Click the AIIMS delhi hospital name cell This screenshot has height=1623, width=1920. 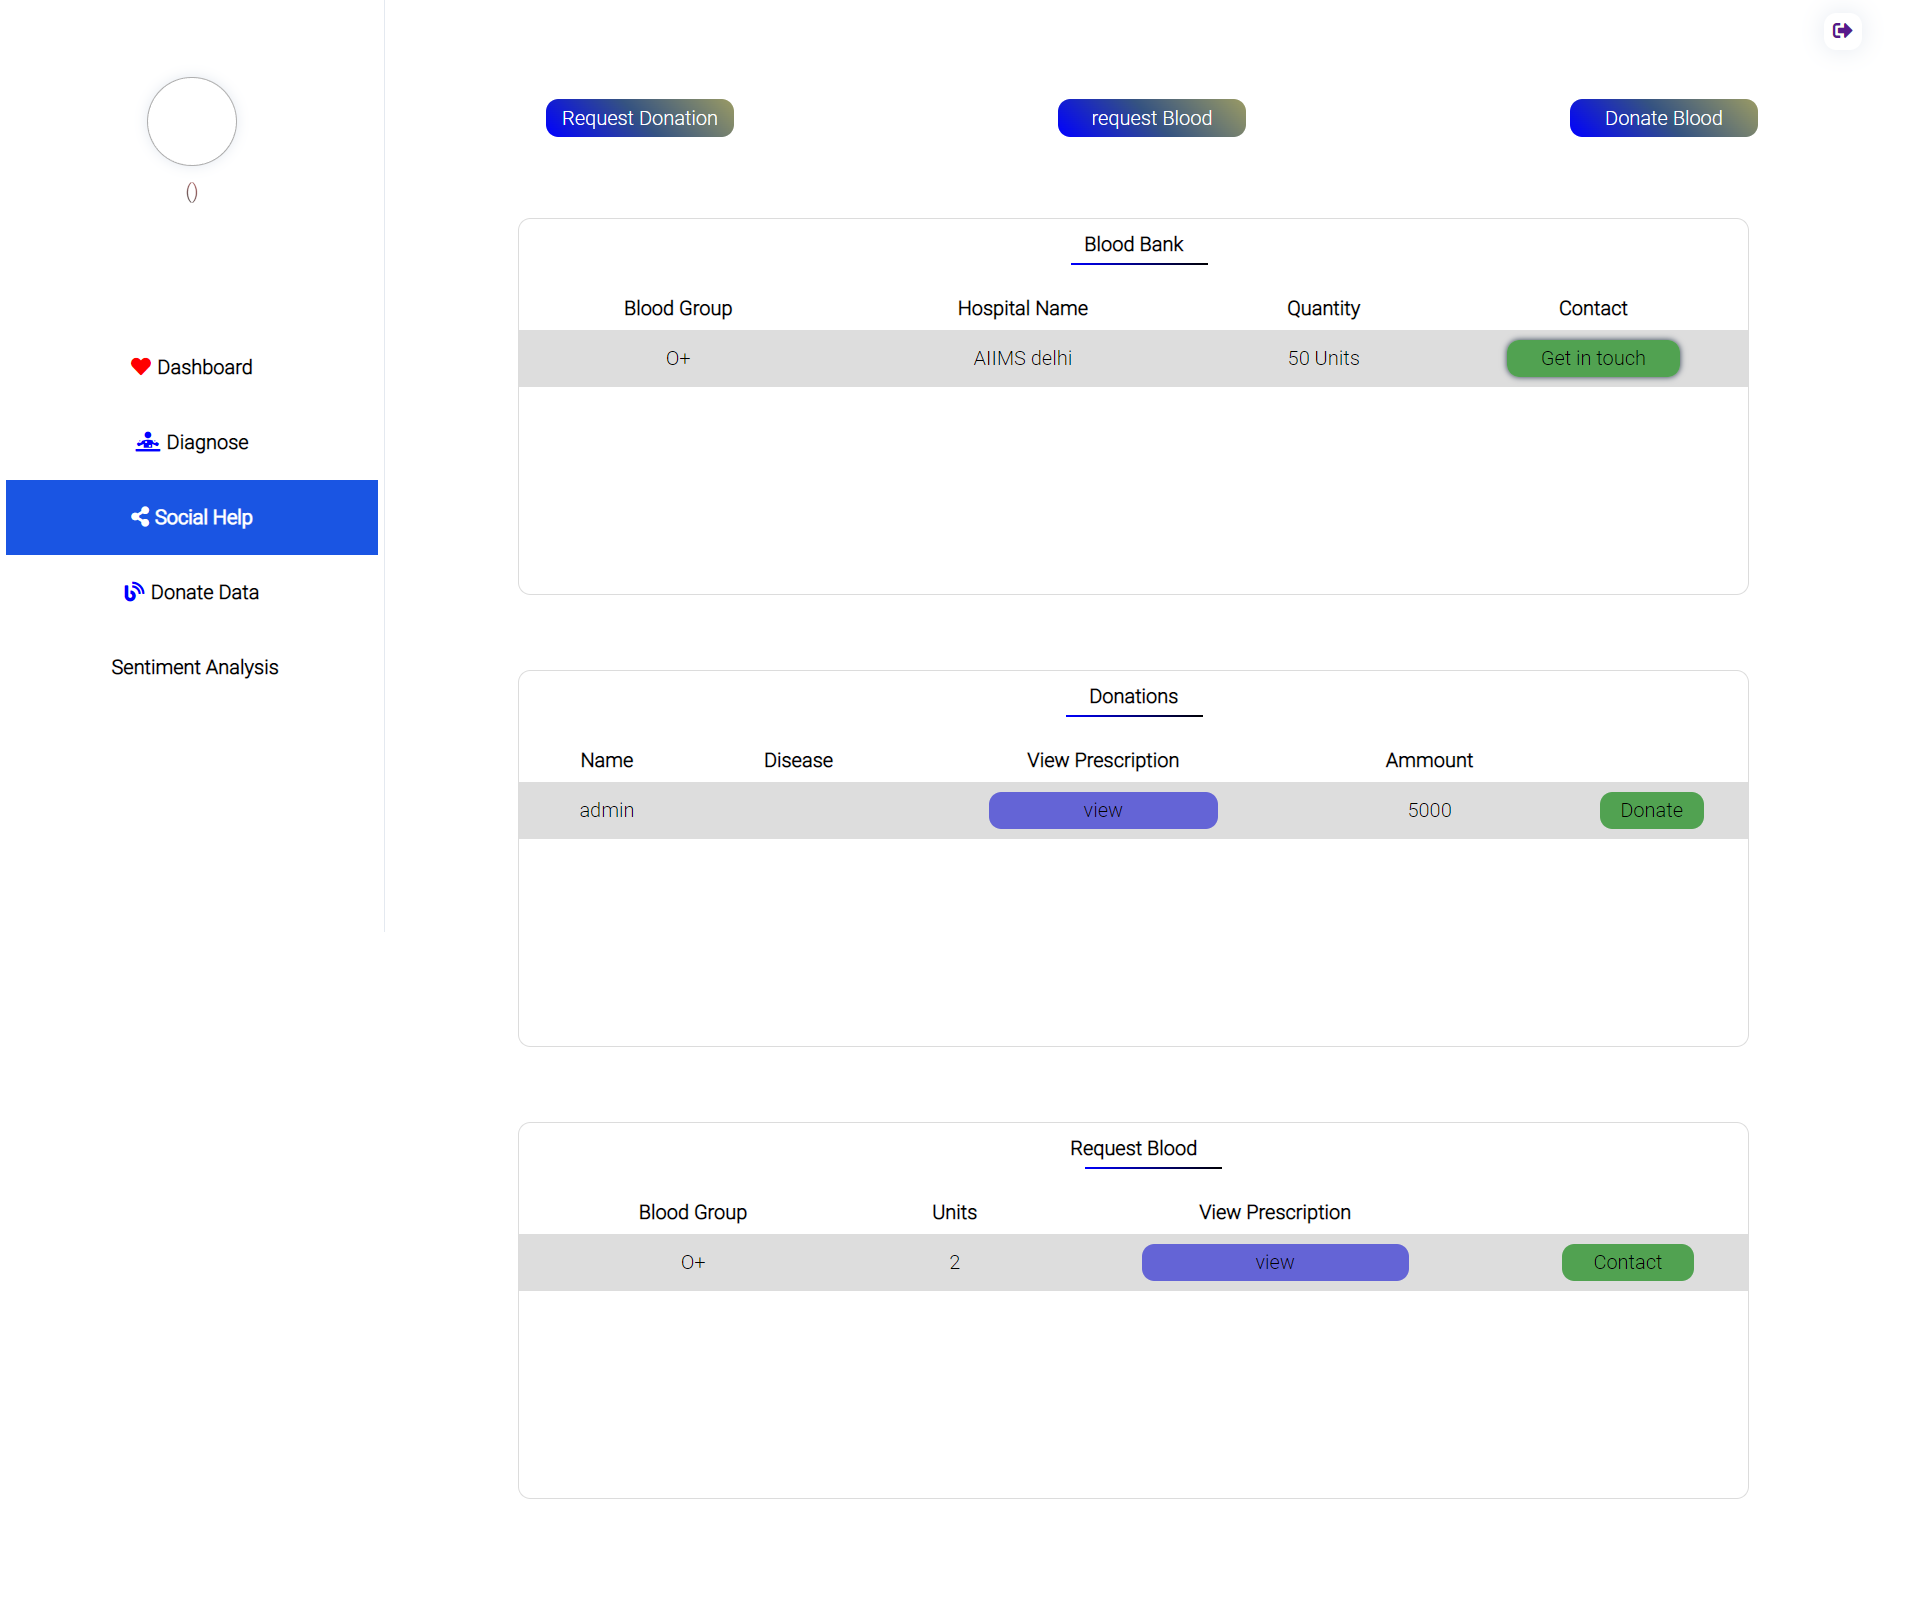(x=1022, y=358)
